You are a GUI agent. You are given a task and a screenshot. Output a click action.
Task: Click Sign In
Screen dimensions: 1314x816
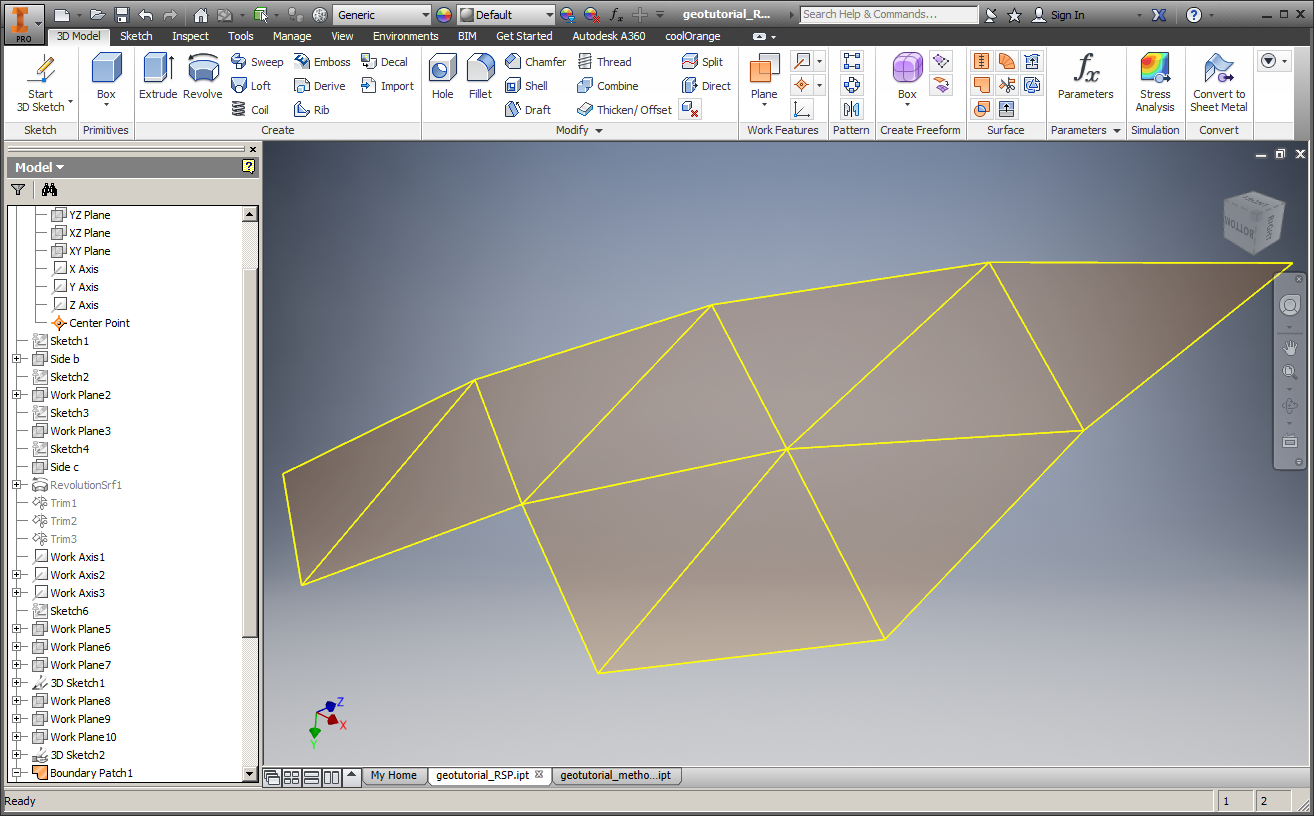pos(1058,15)
